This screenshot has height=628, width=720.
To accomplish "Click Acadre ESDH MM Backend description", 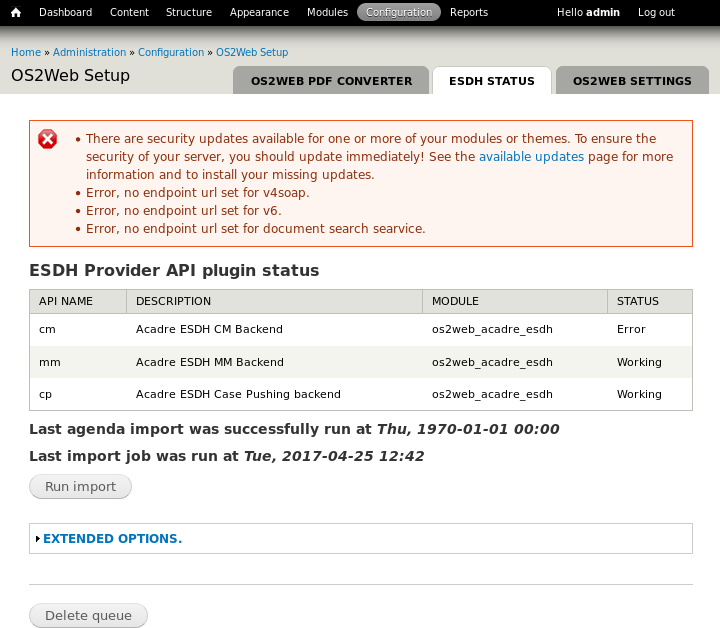I will (x=209, y=362).
